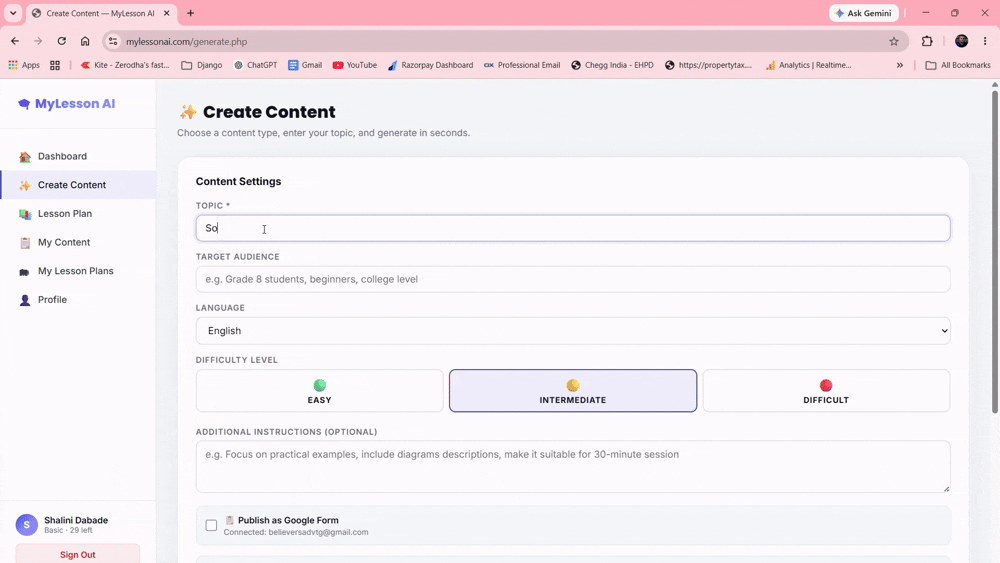Screen dimensions: 1000x563
Task: Open the tab groups grid icon
Action: click(x=55, y=65)
